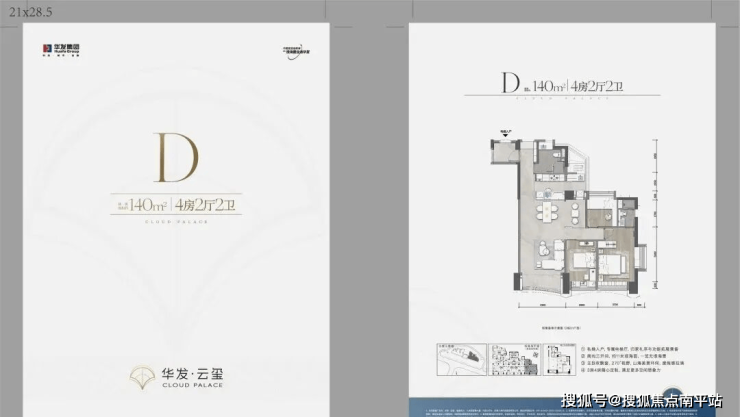Click the dining table in the floor plan
The image size is (740, 417).
point(547,211)
